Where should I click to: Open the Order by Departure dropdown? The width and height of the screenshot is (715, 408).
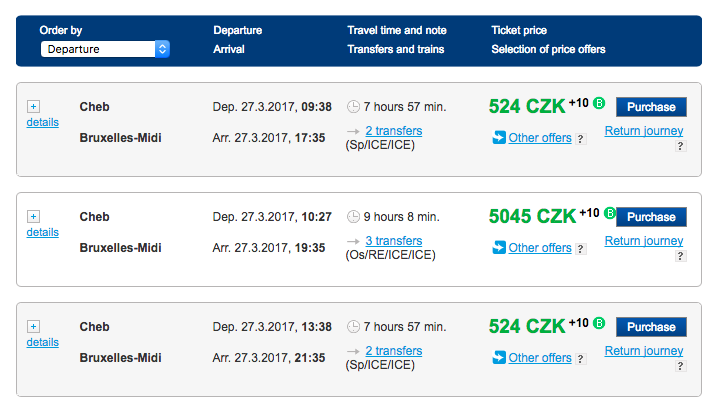[105, 49]
